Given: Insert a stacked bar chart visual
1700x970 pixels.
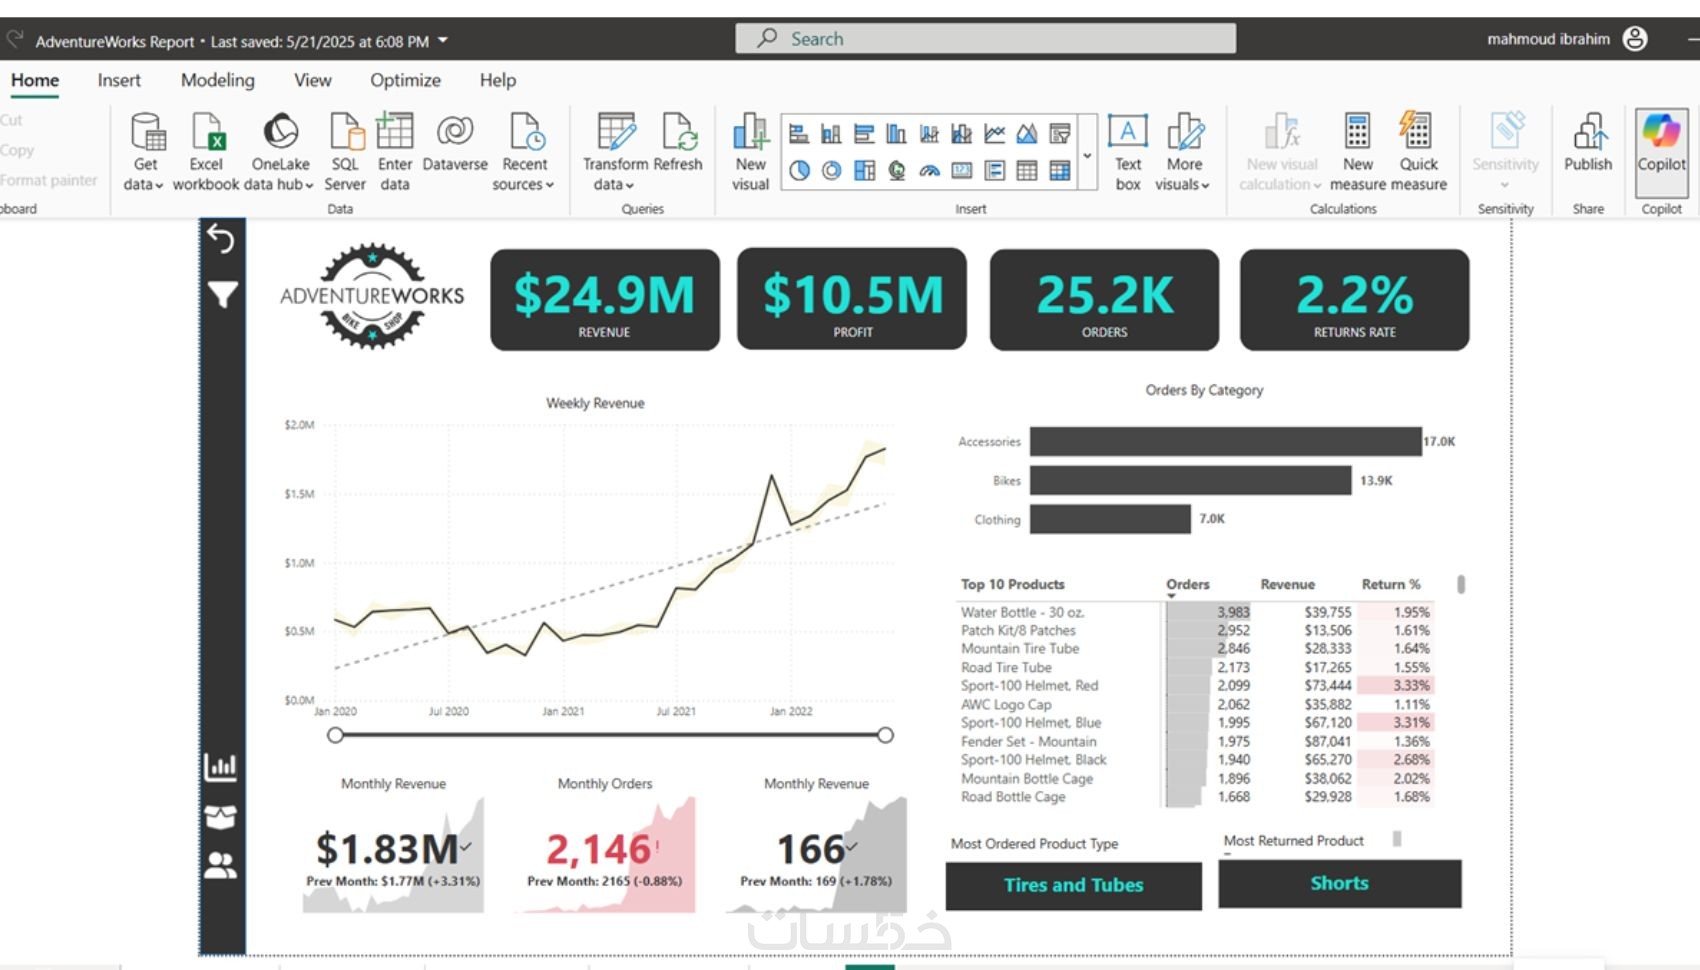Looking at the screenshot, I should coord(799,134).
